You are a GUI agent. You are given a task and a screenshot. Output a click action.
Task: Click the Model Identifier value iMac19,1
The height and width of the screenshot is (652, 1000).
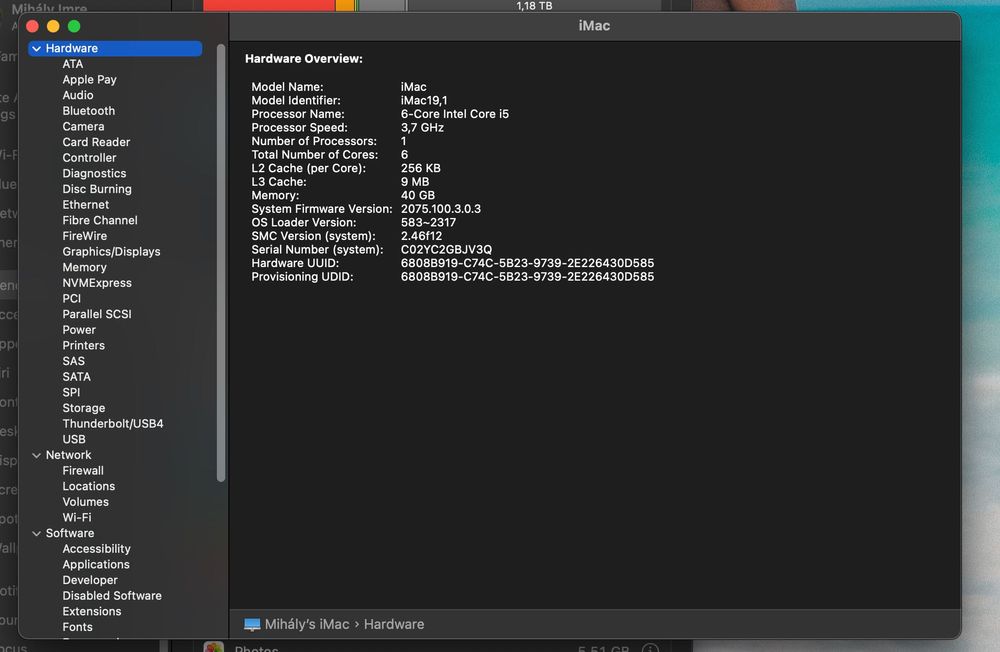click(x=424, y=100)
